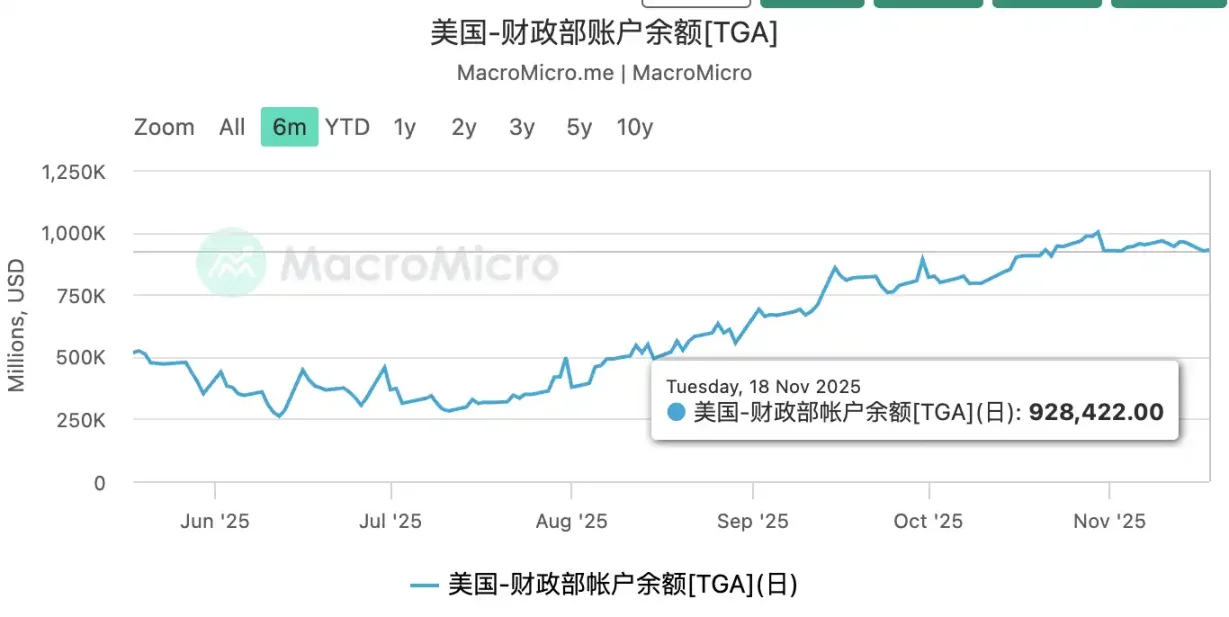Screen dimensions: 1229x617
Task: Click the chart title 美国-财政部账户余额[TGA]
Action: point(604,32)
